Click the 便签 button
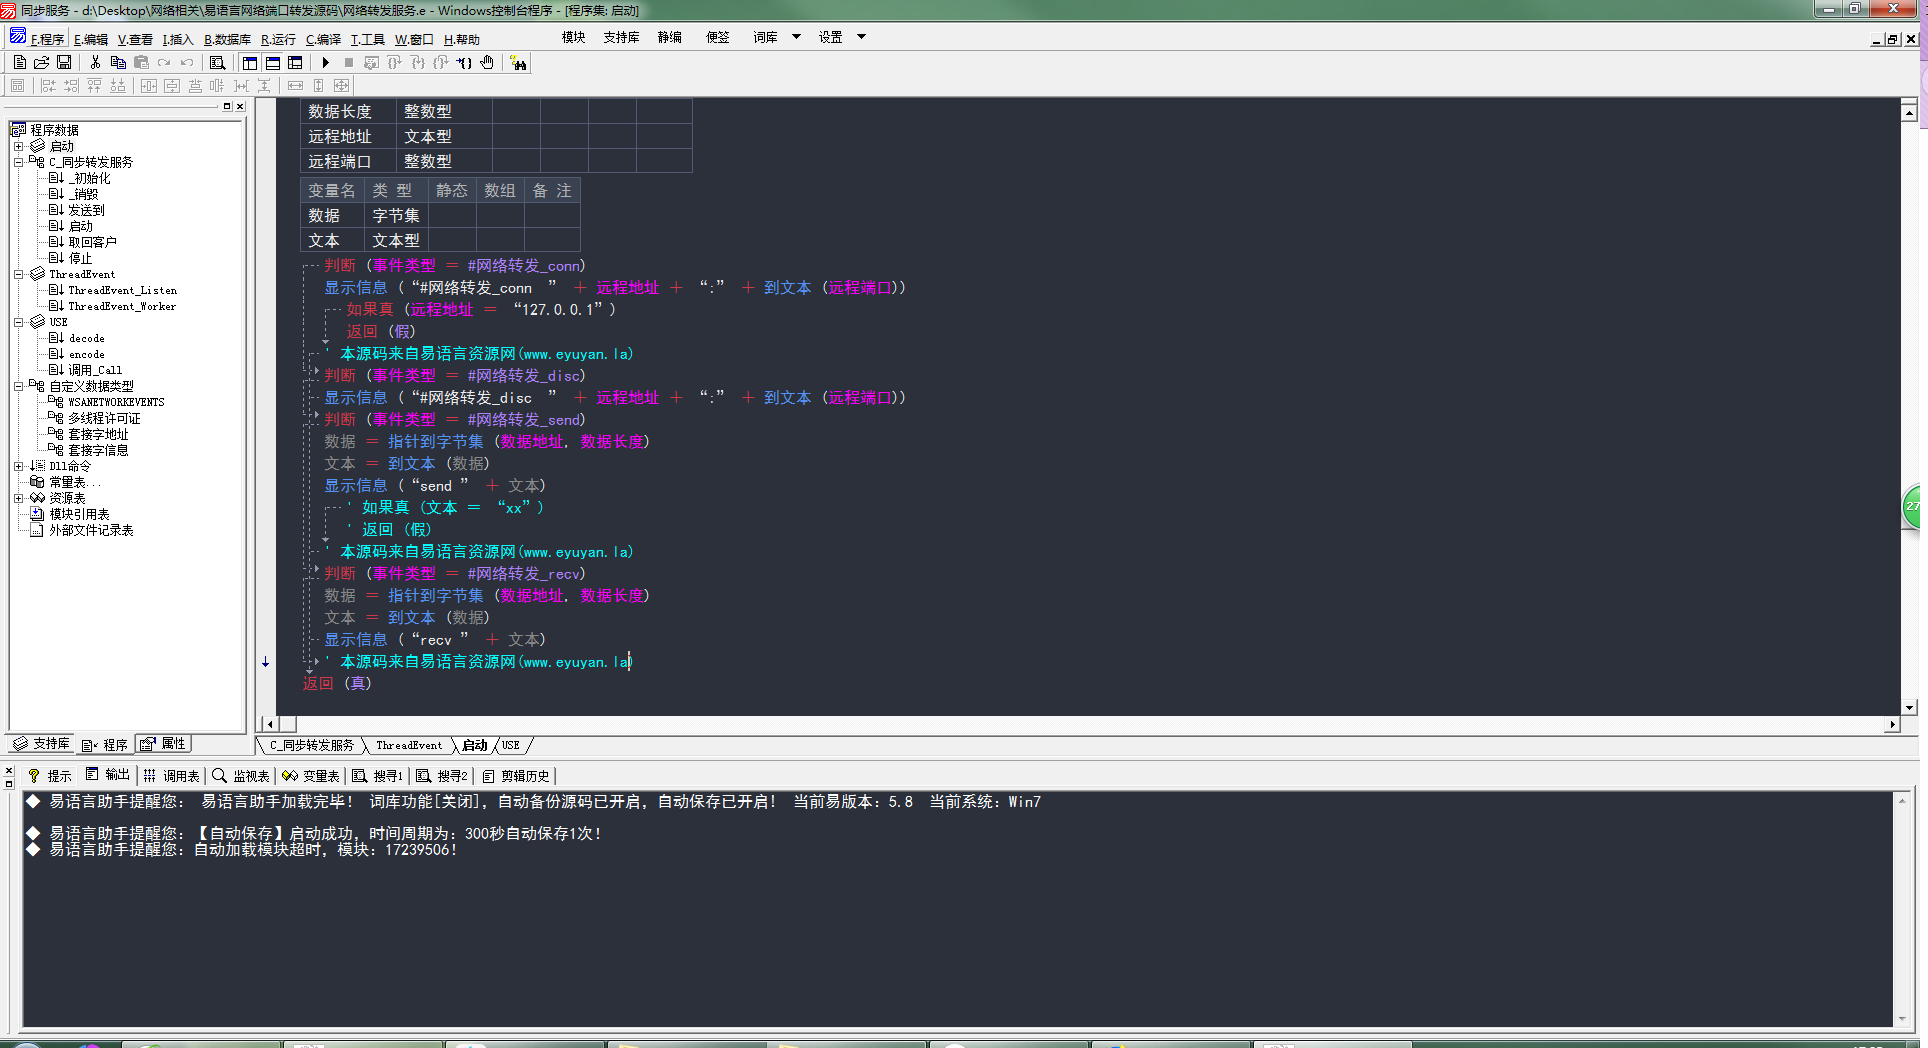 click(x=718, y=37)
